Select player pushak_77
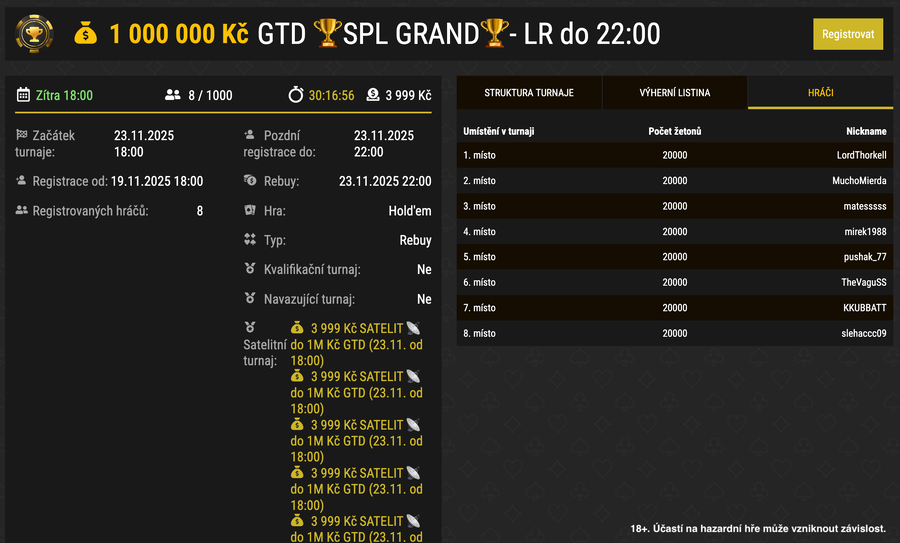Viewport: 900px width, 543px height. click(864, 257)
